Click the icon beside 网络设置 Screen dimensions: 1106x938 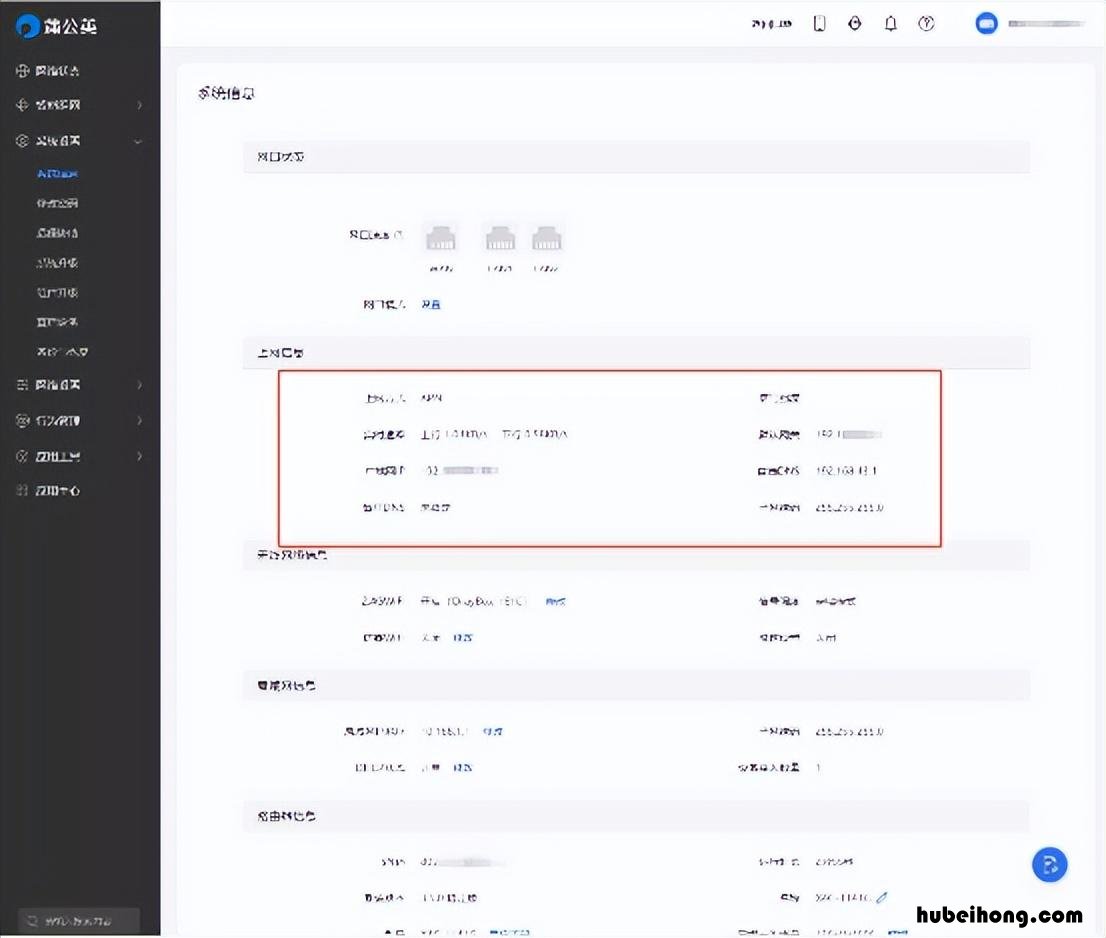[23, 384]
